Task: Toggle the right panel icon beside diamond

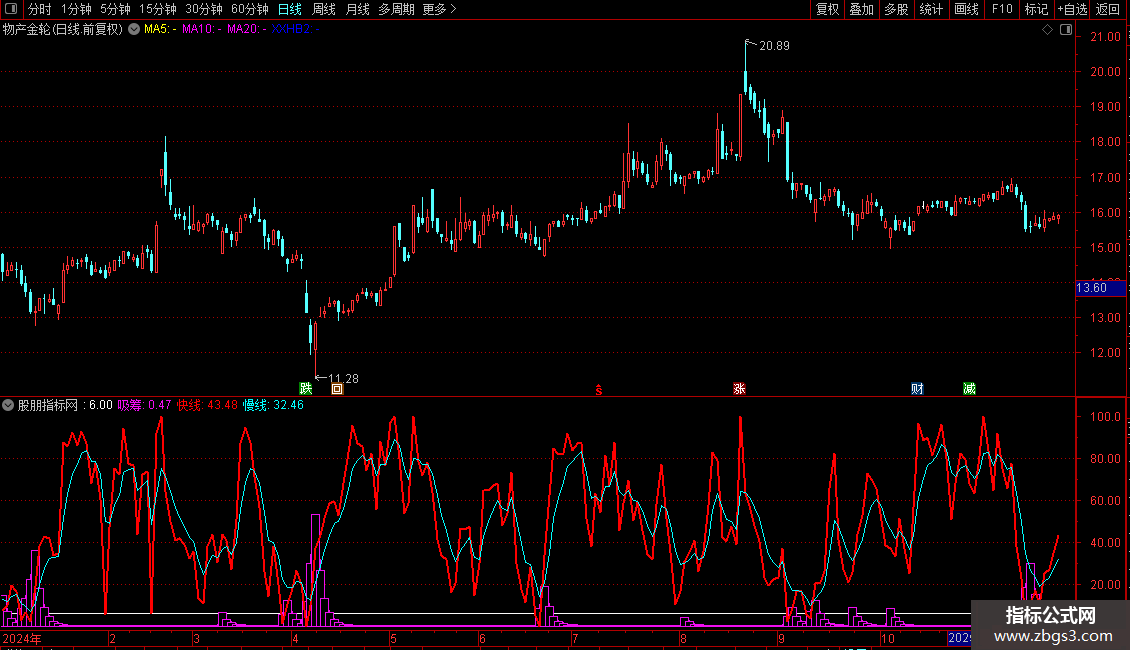Action: pyautogui.click(x=1066, y=30)
